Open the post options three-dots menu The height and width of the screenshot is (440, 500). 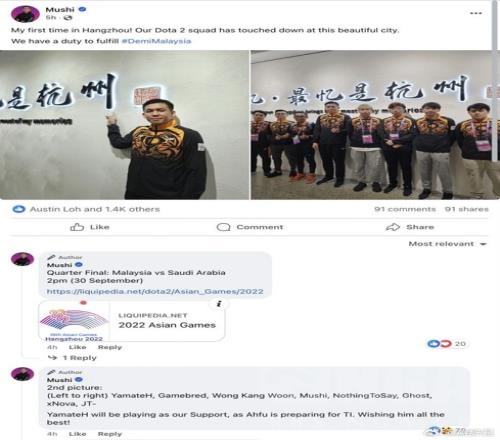(476, 13)
